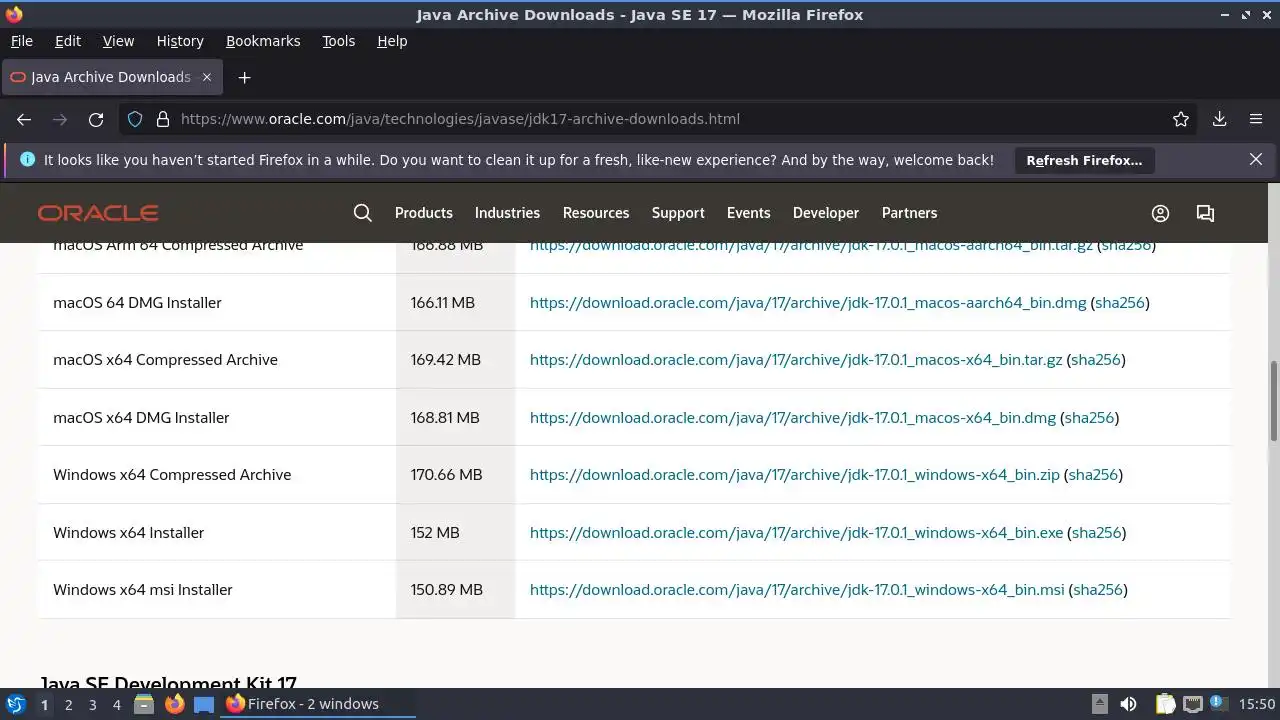Expand the Events navigation menu

(749, 213)
